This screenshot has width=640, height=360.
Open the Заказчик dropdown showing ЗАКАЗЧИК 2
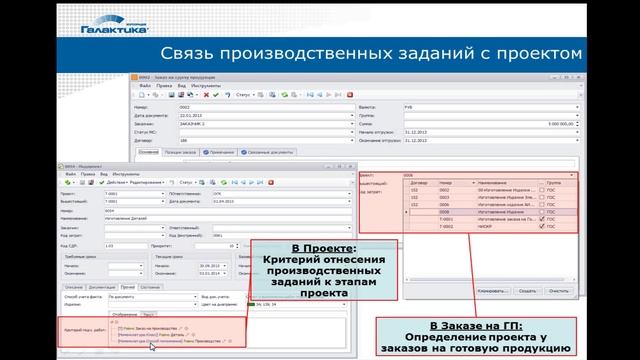point(352,124)
